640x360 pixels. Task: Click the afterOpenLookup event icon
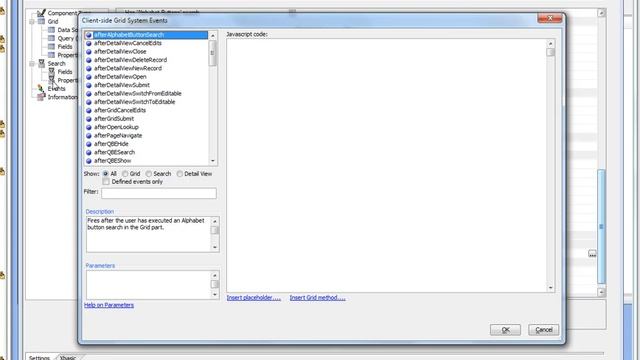pos(89,127)
